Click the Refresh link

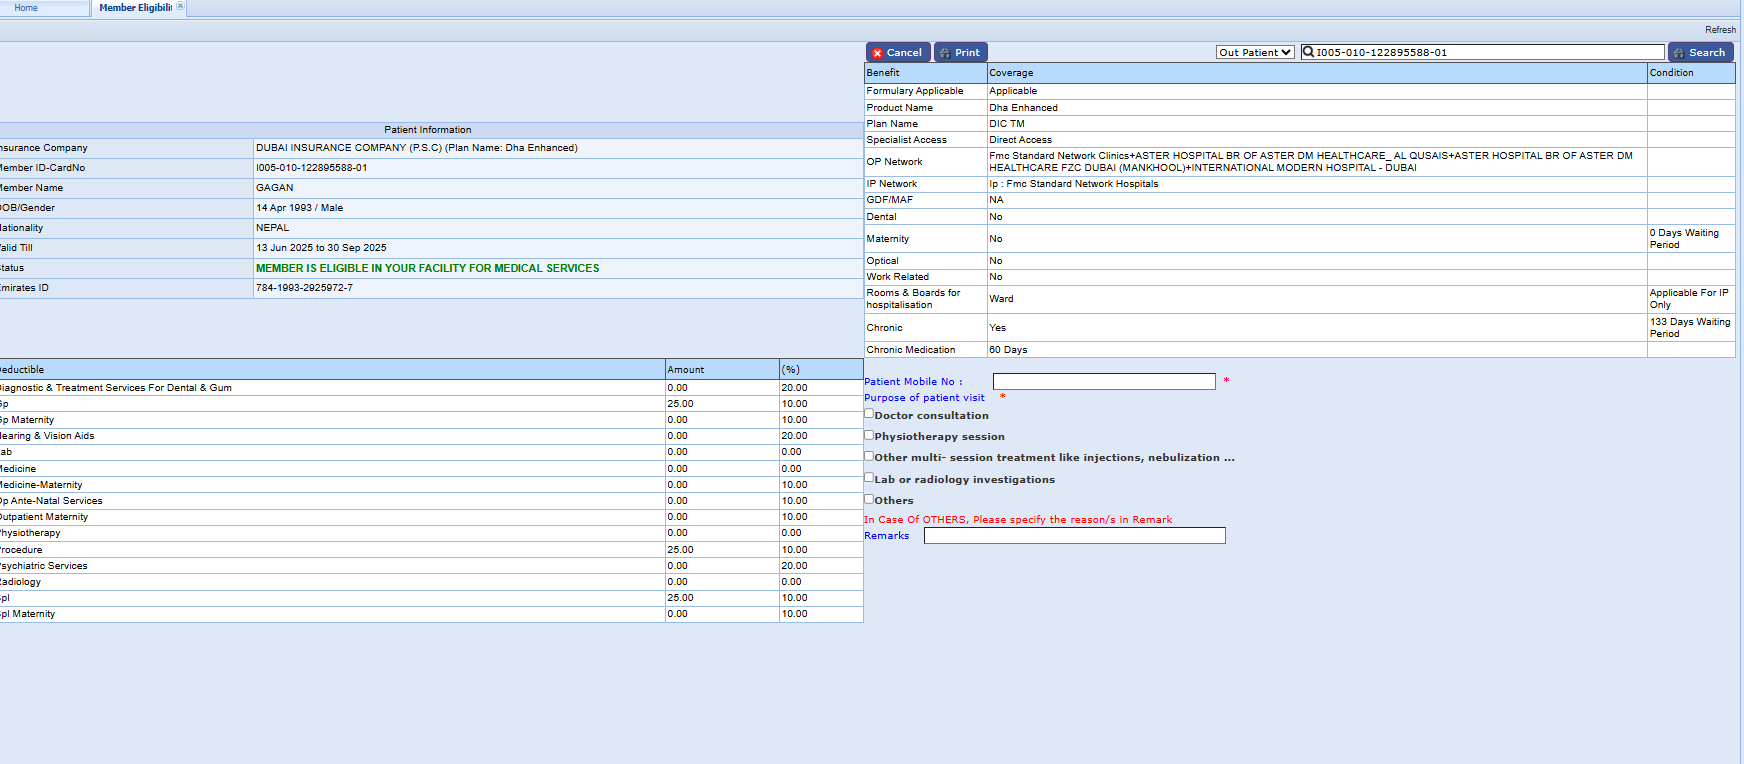[1720, 30]
